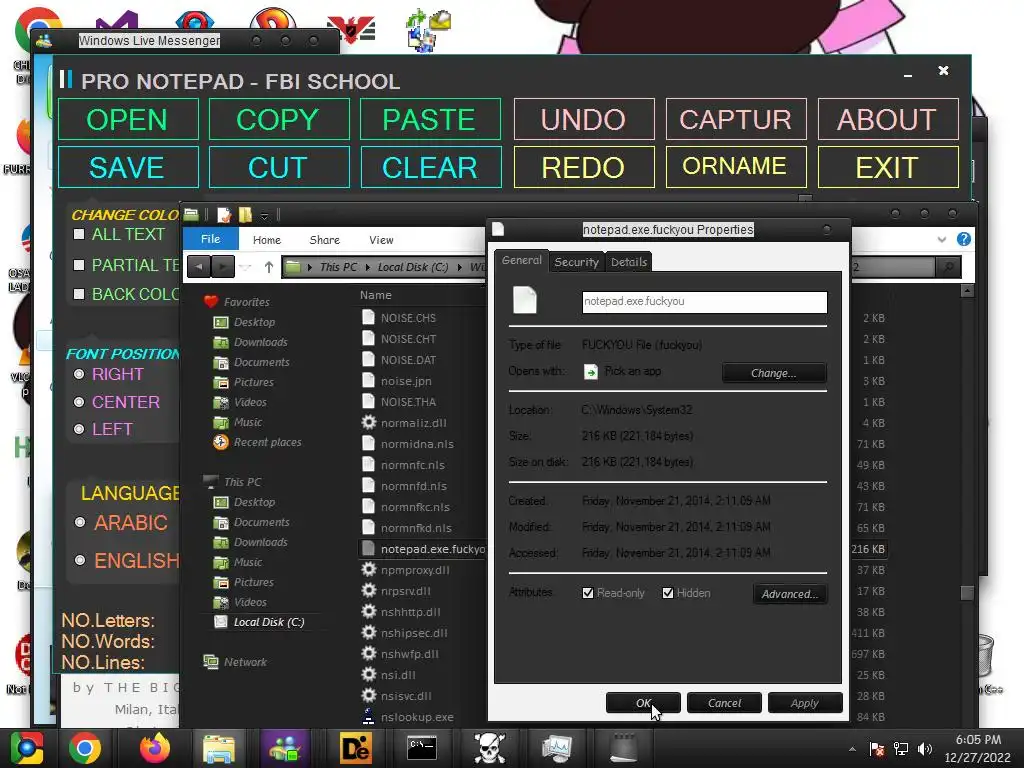Open quick access toolbar dropdown arrow
Viewport: 1024px width, 768px height.
[x=264, y=216]
